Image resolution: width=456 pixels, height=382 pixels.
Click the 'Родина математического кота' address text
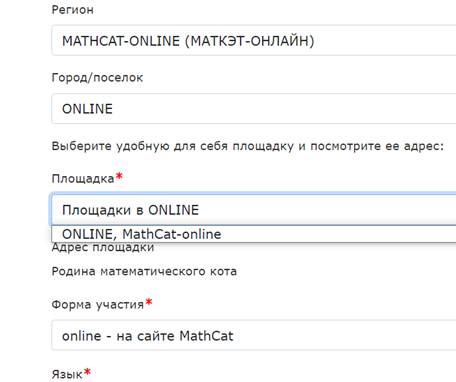pos(144,271)
